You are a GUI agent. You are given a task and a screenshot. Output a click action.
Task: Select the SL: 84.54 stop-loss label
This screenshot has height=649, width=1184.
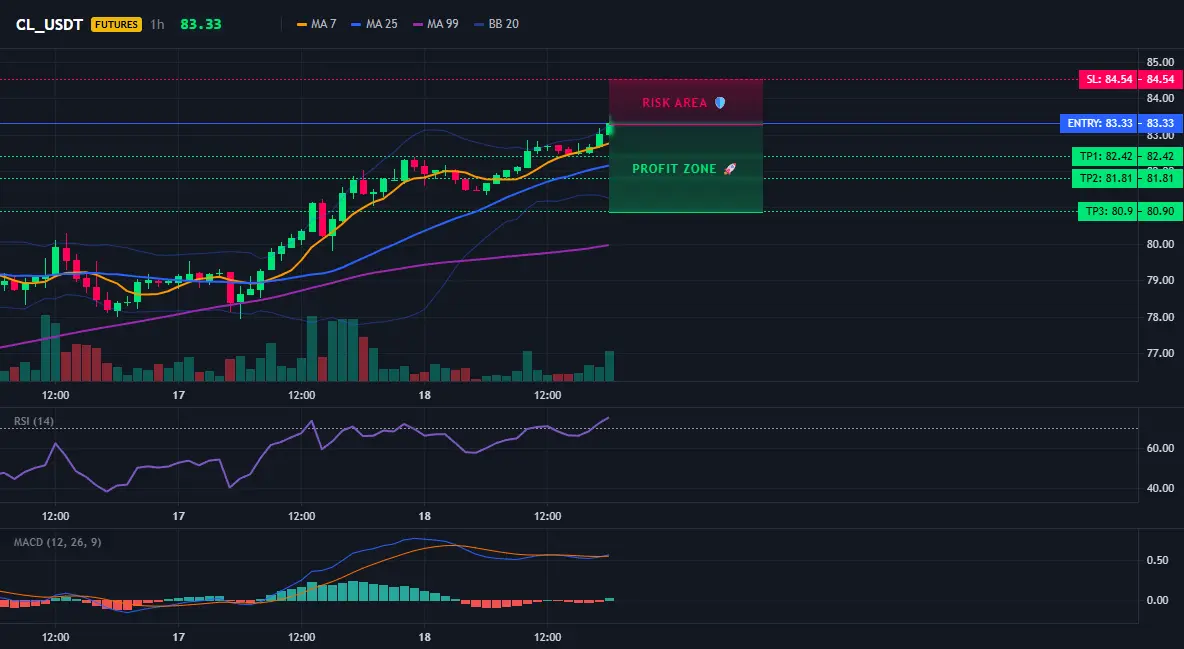[x=1108, y=79]
